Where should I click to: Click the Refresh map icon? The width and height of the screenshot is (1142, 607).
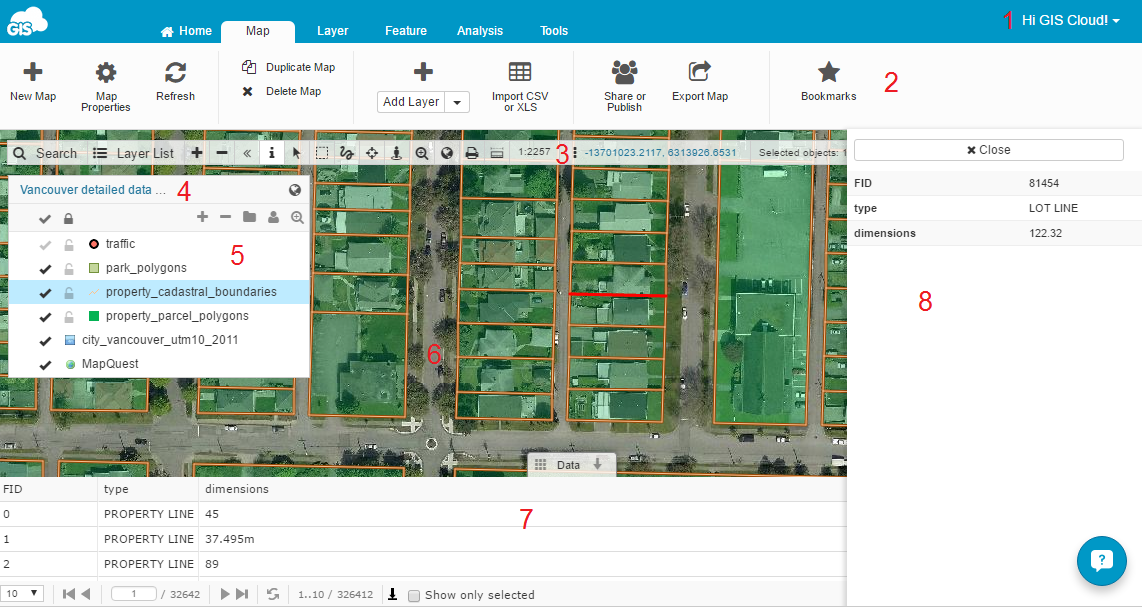[x=175, y=72]
